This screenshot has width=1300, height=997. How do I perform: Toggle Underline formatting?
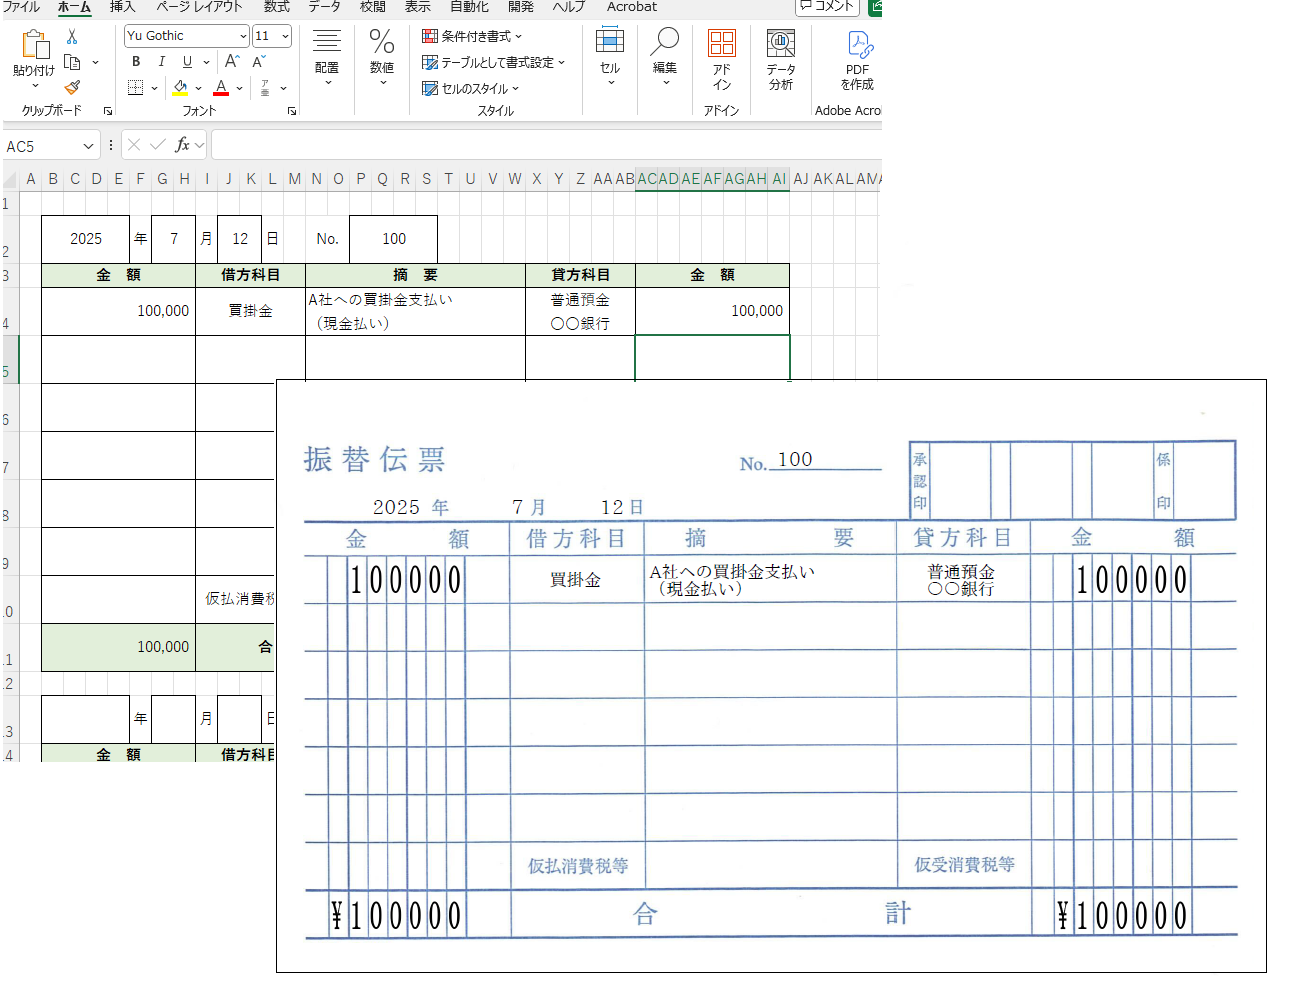click(x=187, y=62)
